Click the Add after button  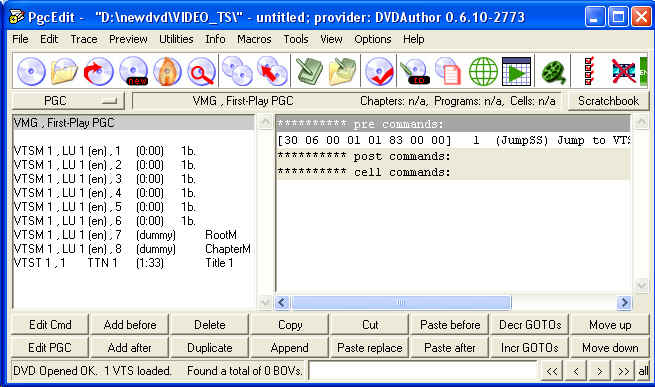(130, 348)
